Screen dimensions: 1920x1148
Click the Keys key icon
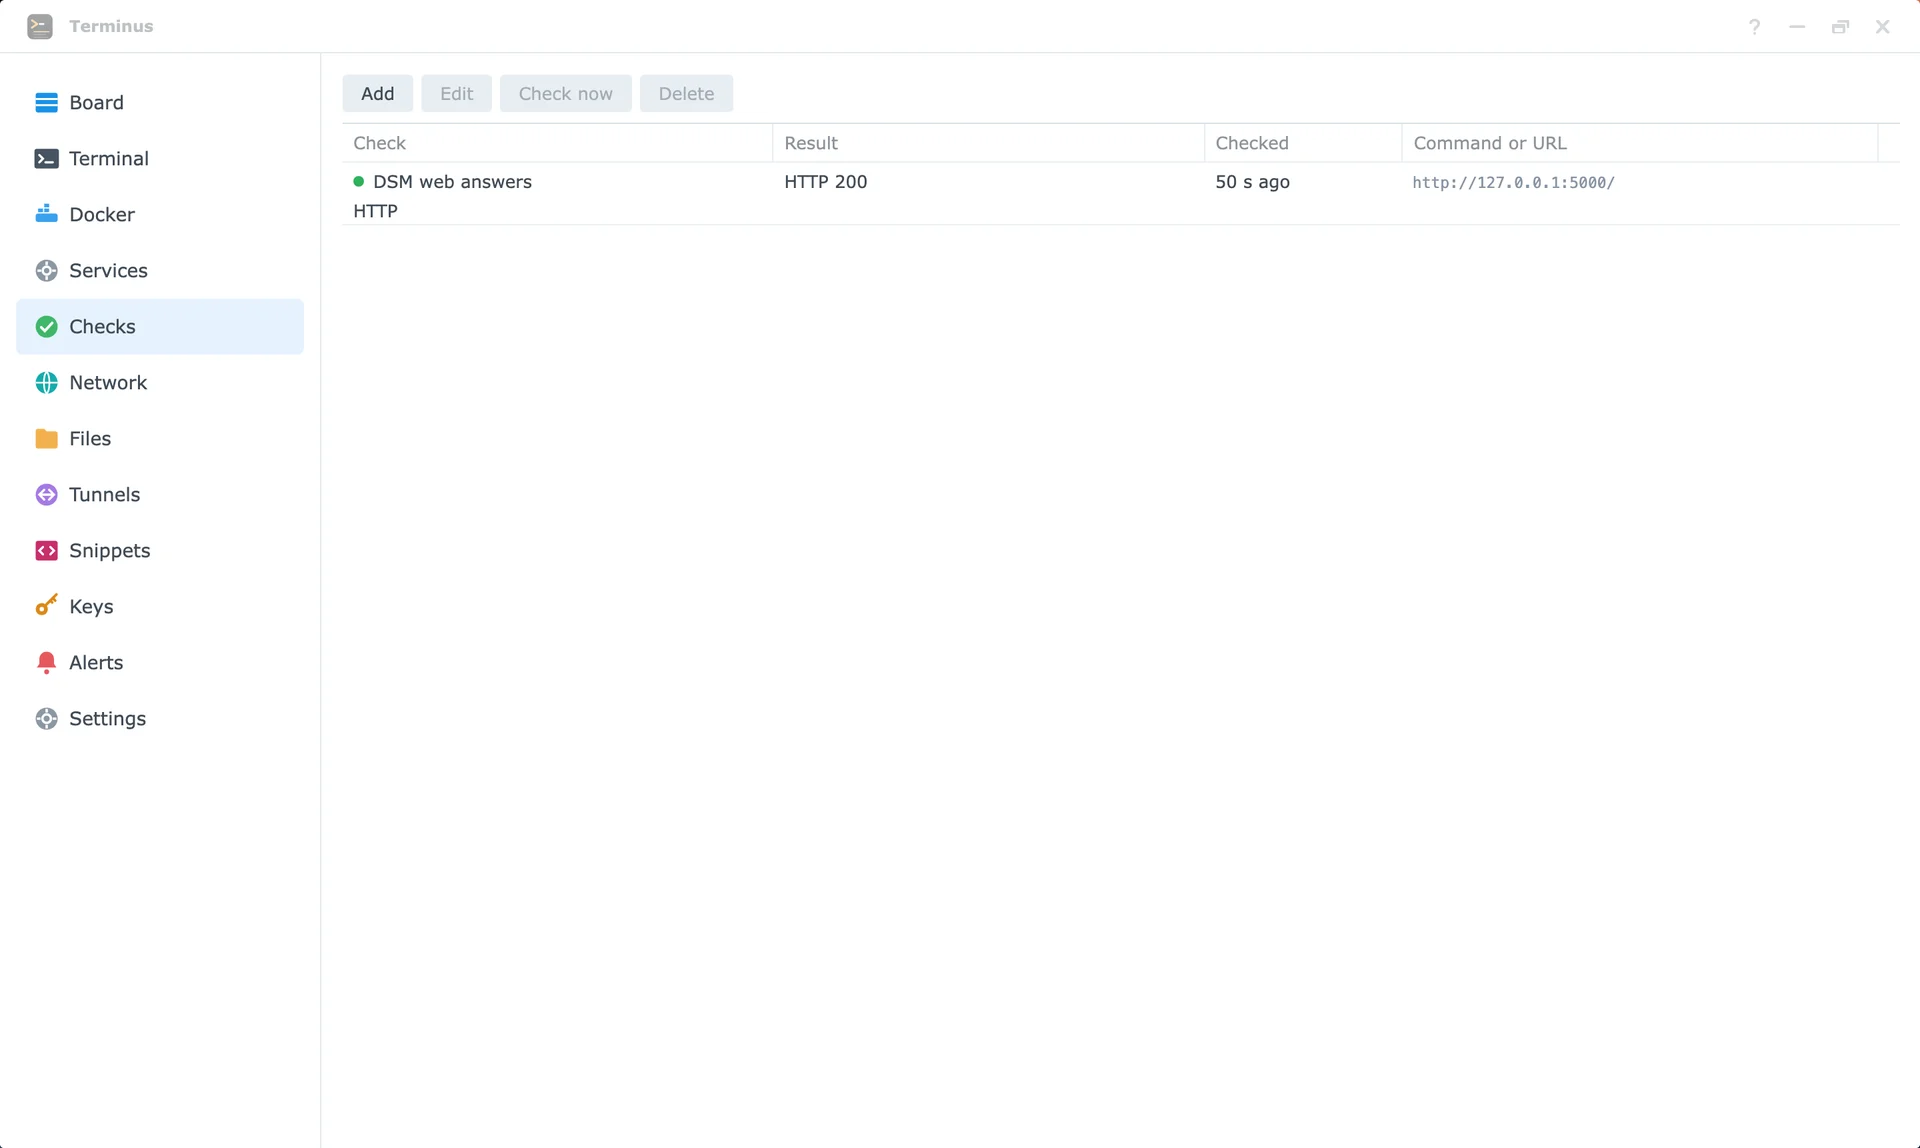(46, 606)
